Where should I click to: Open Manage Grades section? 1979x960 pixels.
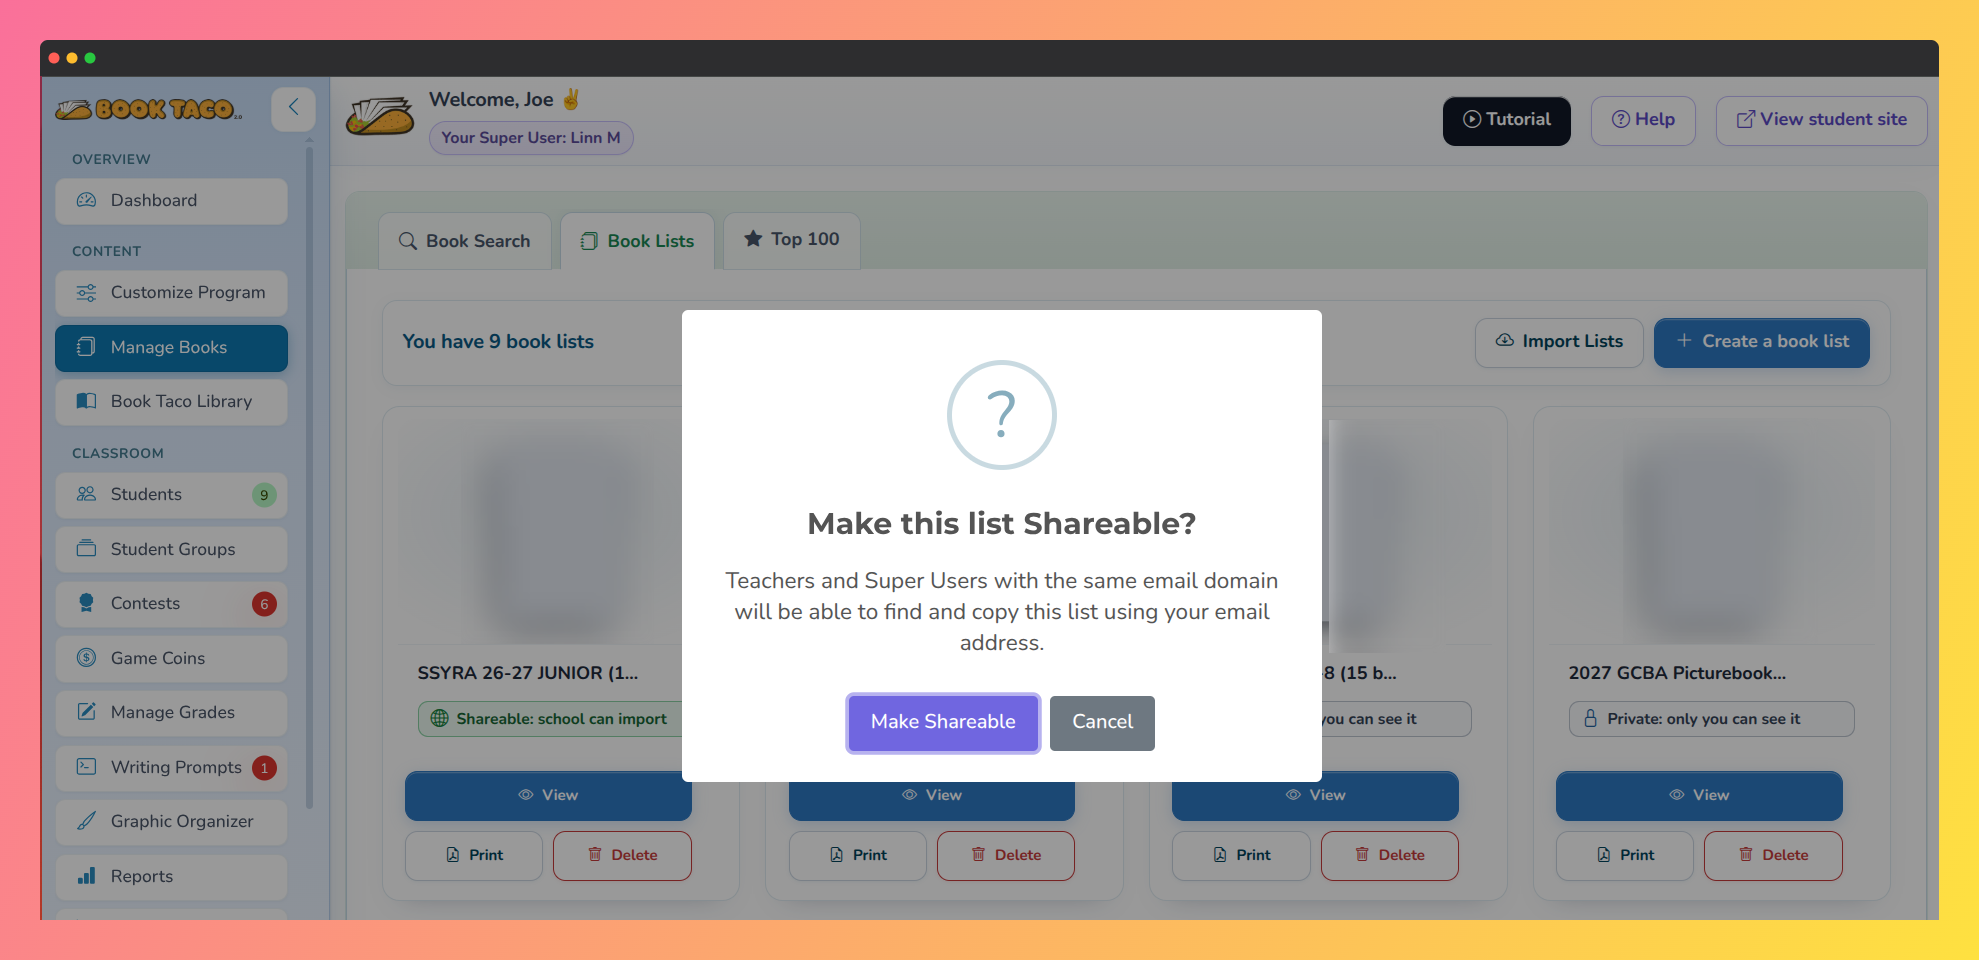tap(171, 713)
